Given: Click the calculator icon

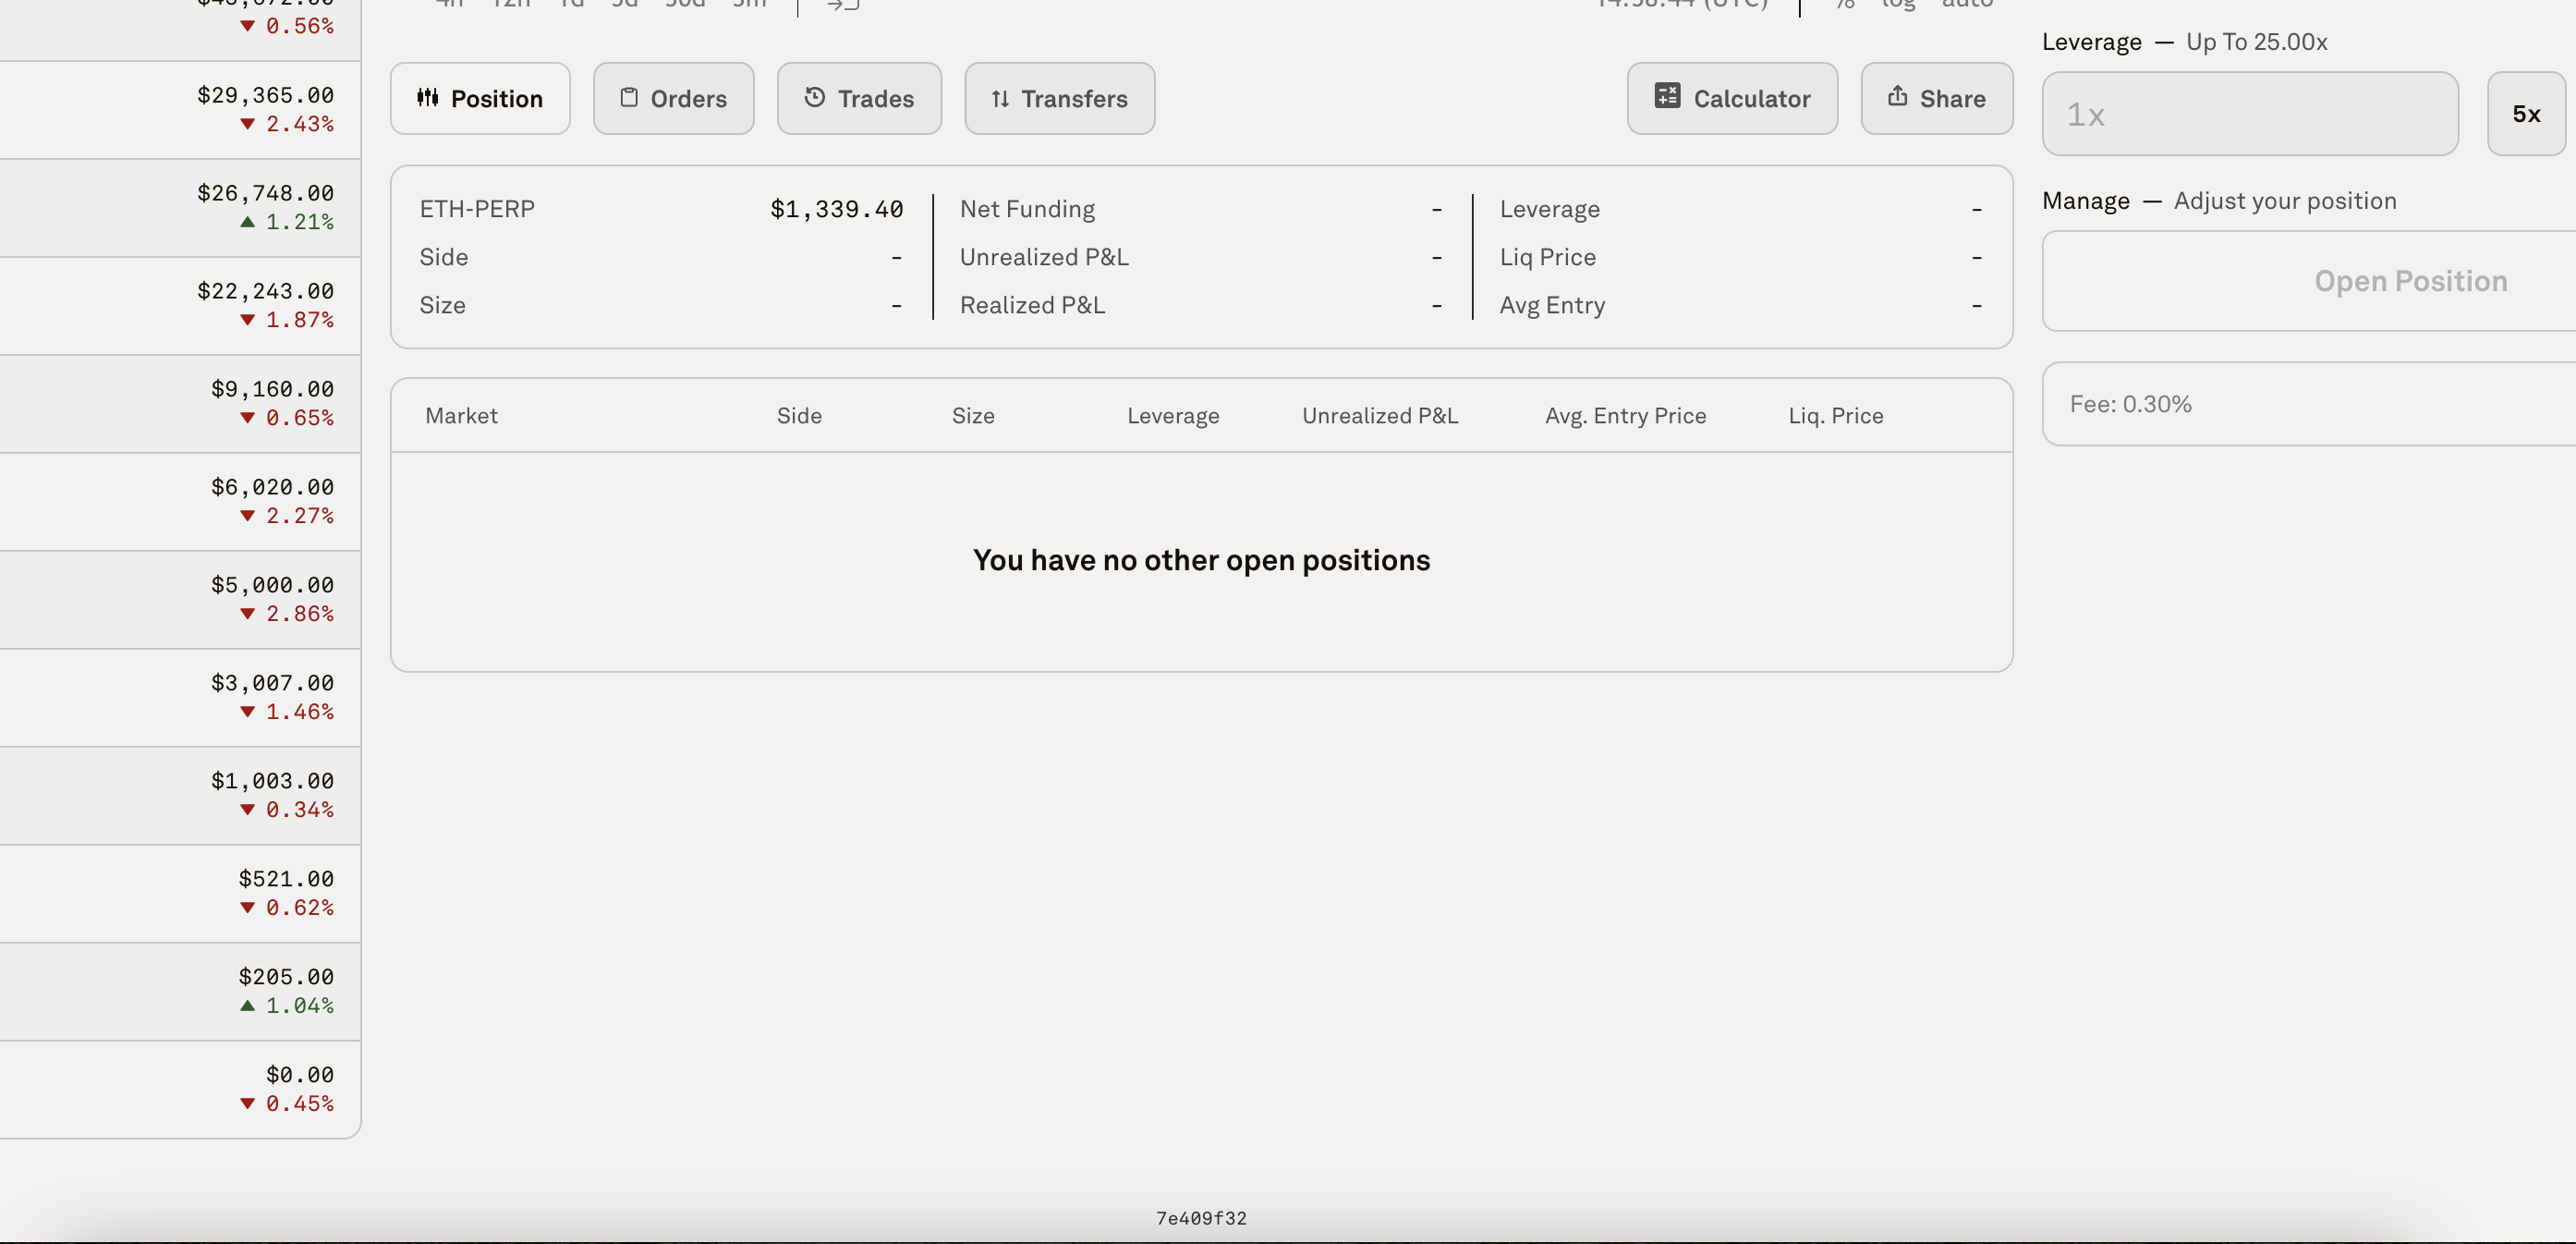Looking at the screenshot, I should (1667, 96).
